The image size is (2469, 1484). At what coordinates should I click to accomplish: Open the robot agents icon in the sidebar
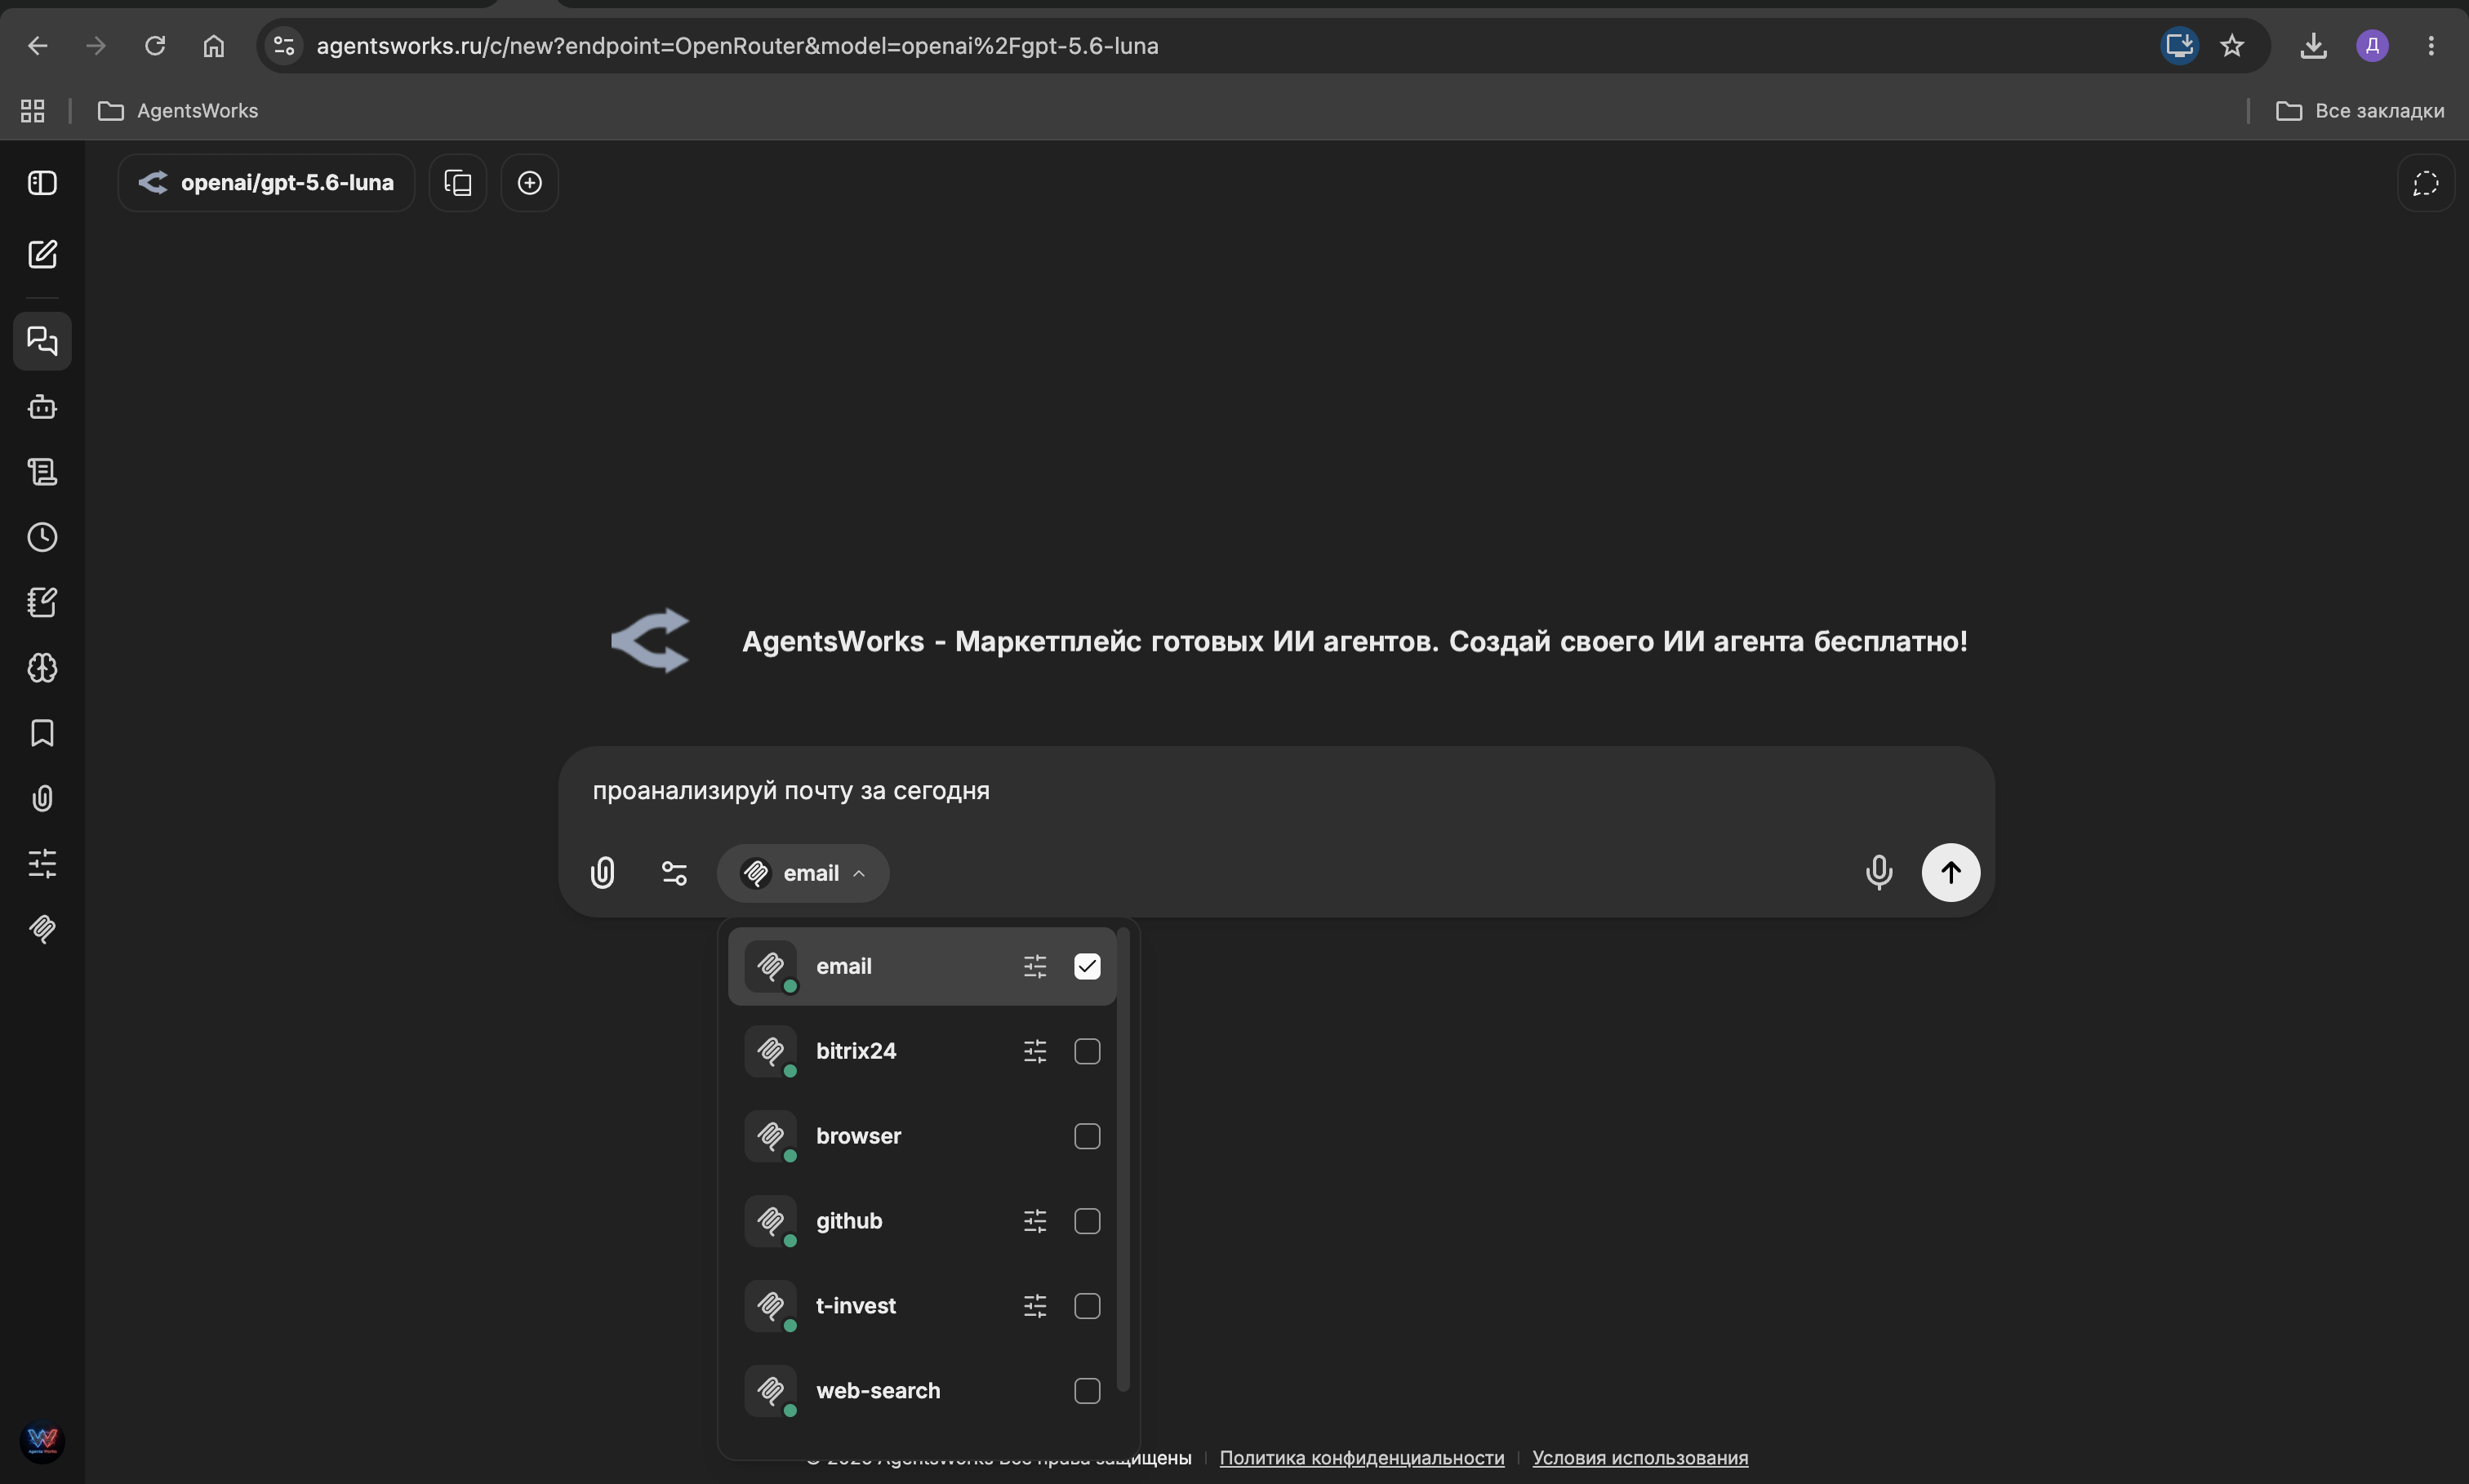(x=42, y=407)
